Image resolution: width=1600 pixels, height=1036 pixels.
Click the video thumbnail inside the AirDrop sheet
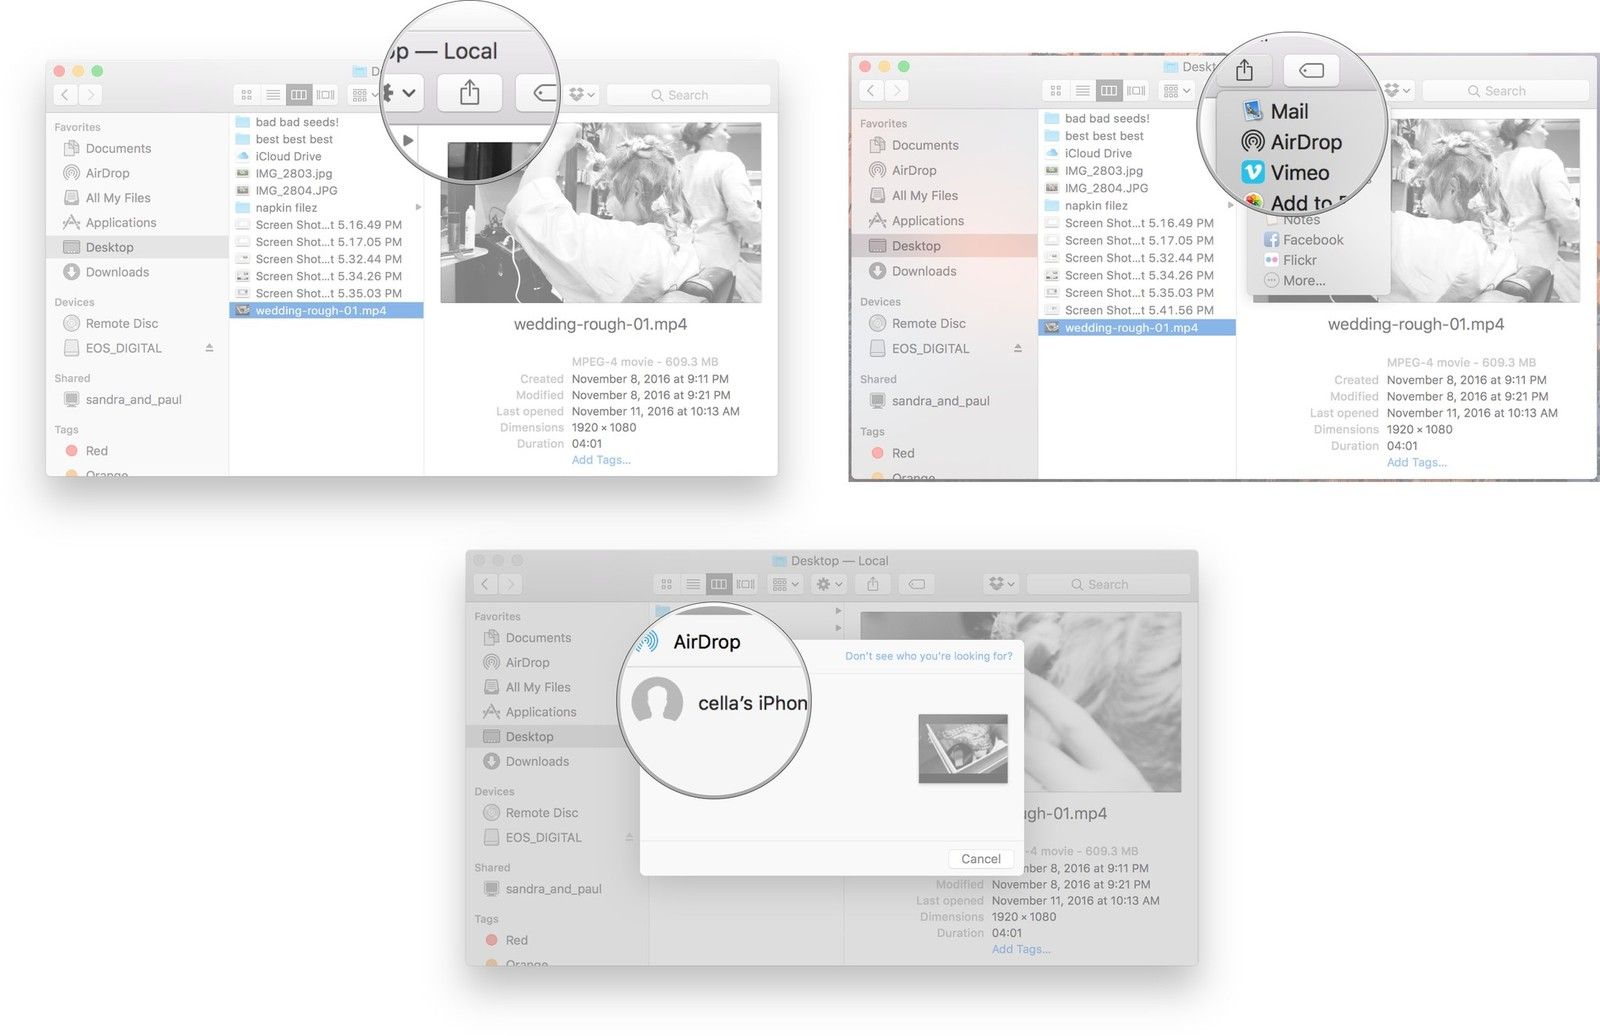(x=962, y=748)
